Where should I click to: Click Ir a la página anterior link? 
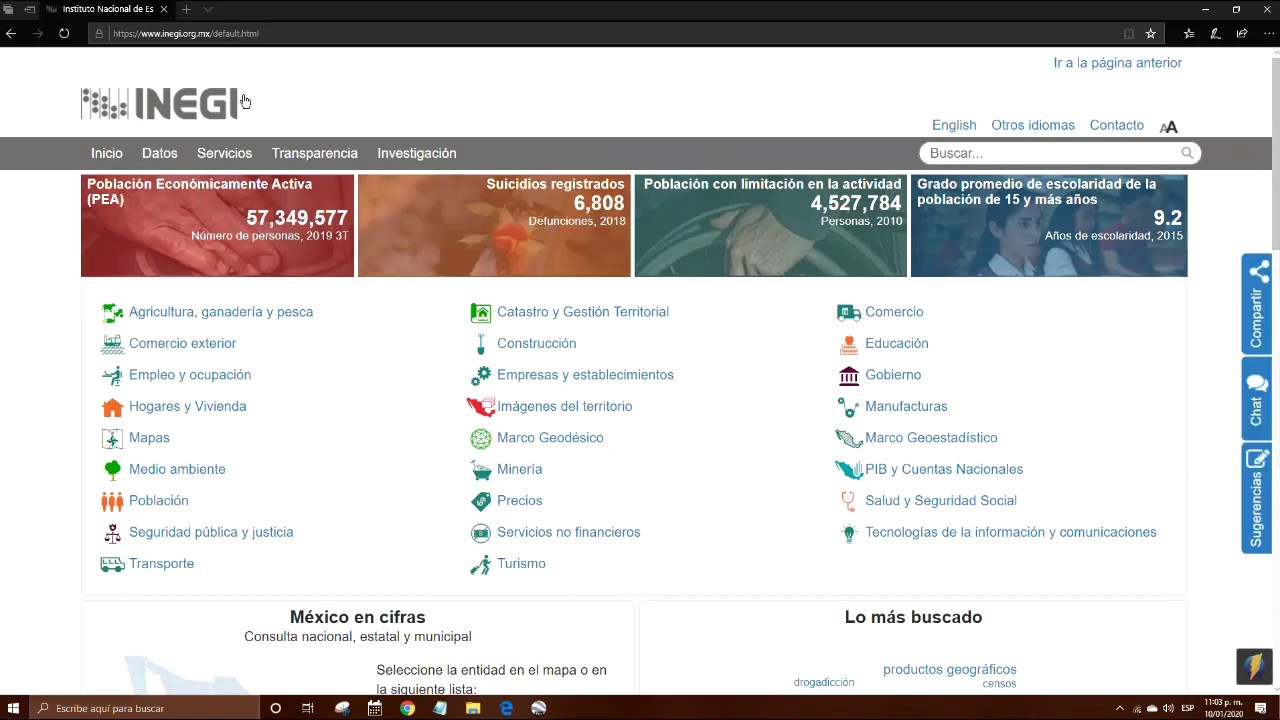(x=1118, y=62)
